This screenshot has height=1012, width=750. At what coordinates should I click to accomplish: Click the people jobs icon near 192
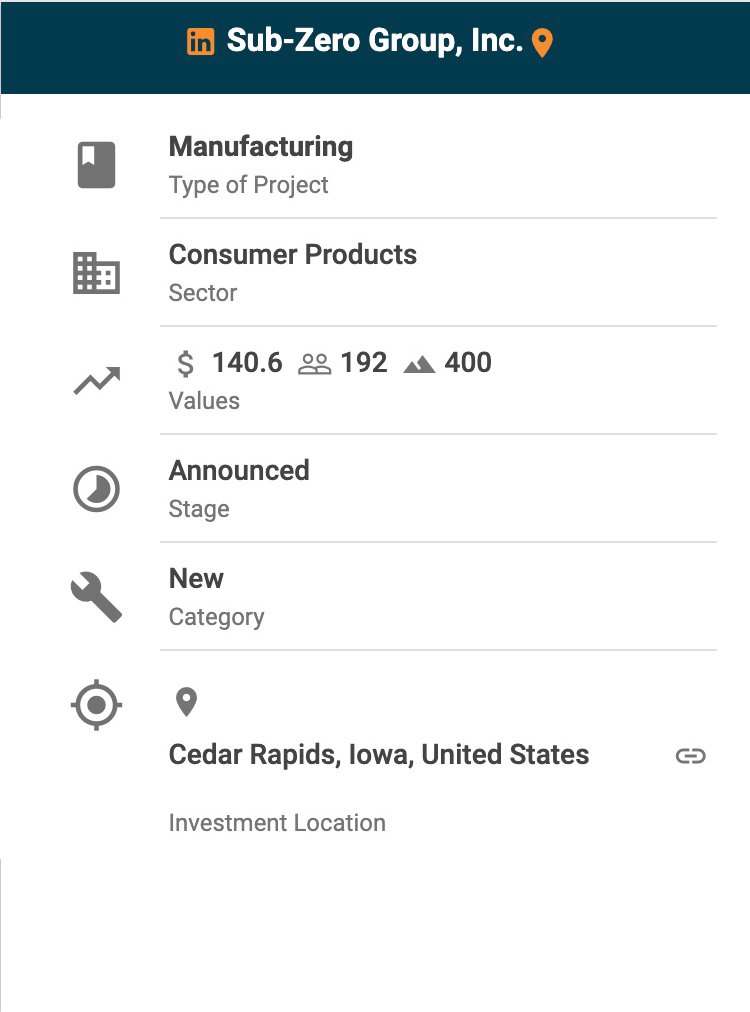pos(315,364)
